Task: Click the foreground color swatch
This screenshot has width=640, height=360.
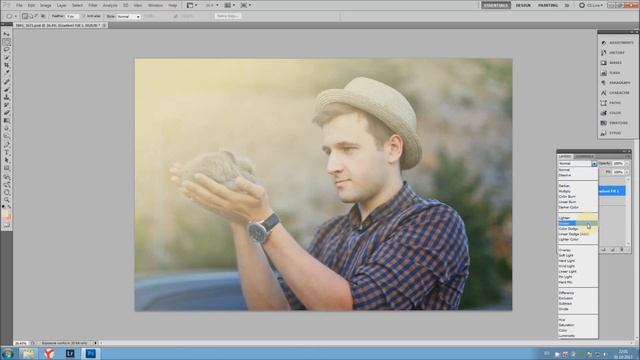Action: tap(5, 214)
